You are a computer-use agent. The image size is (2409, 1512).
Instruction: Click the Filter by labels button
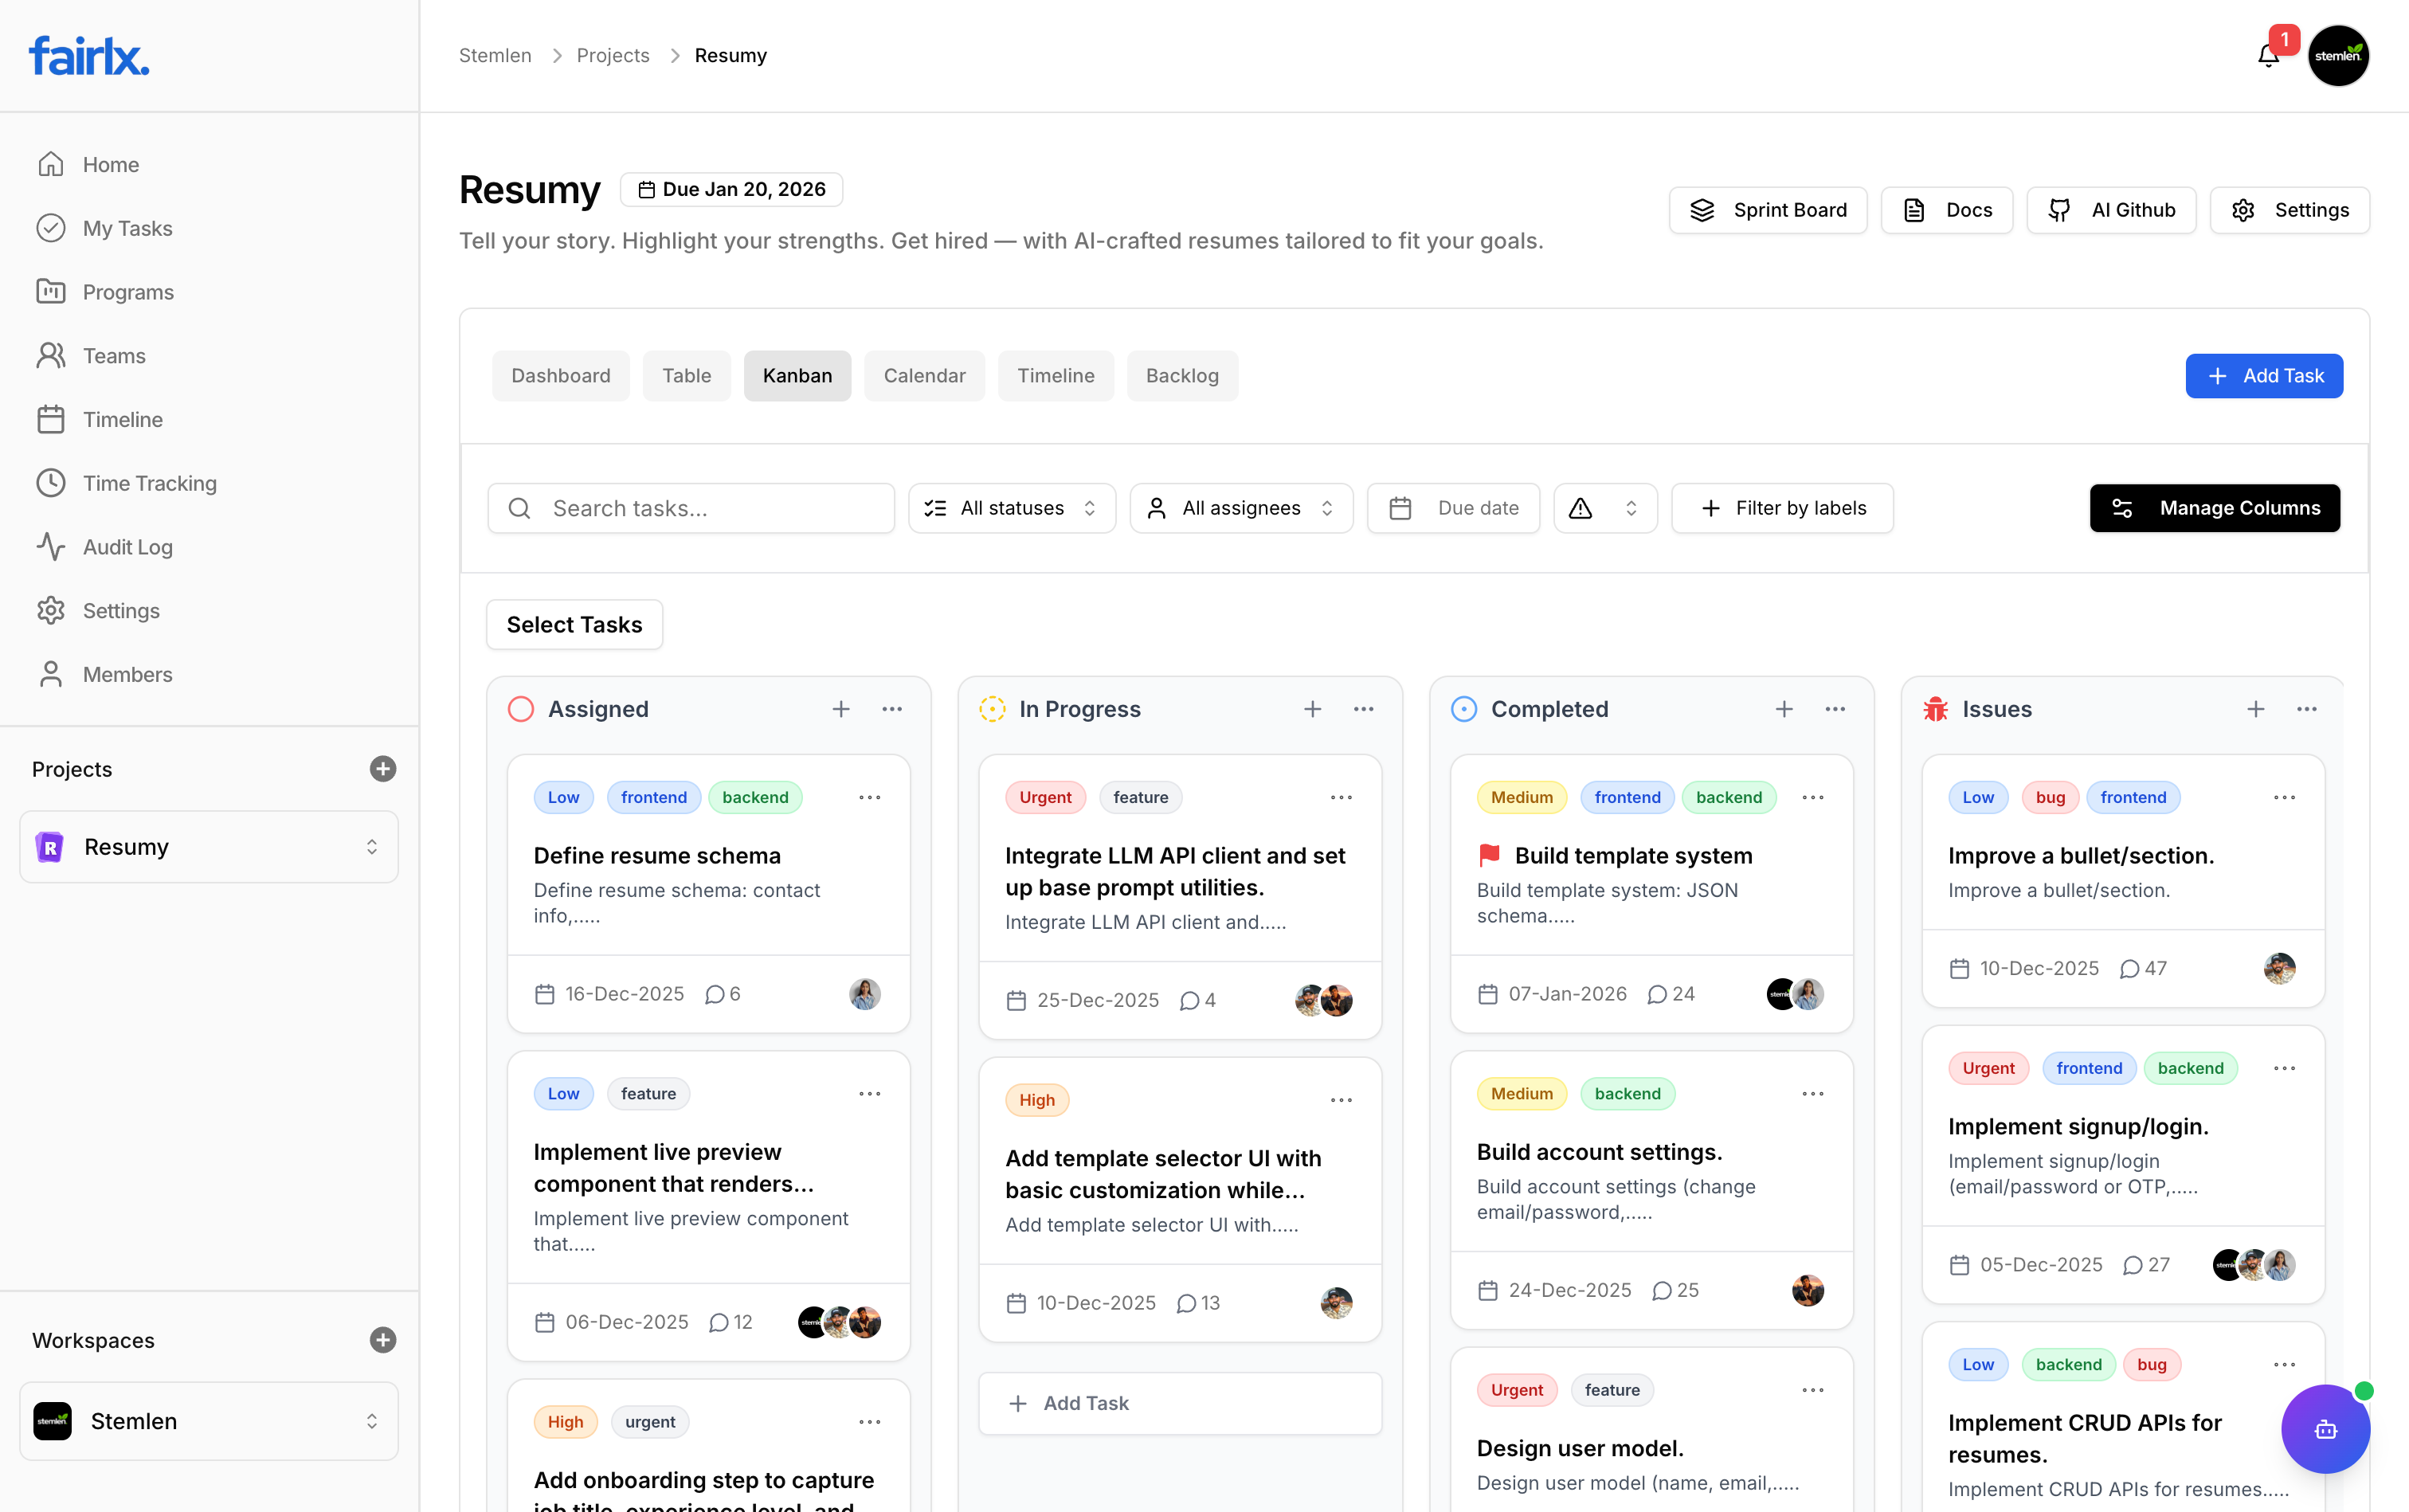click(1782, 508)
